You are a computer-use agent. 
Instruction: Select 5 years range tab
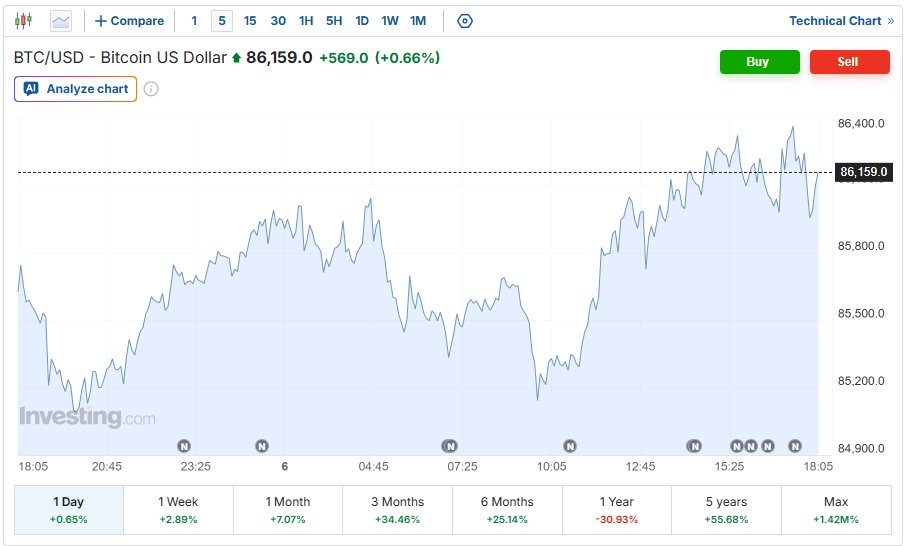(x=726, y=510)
